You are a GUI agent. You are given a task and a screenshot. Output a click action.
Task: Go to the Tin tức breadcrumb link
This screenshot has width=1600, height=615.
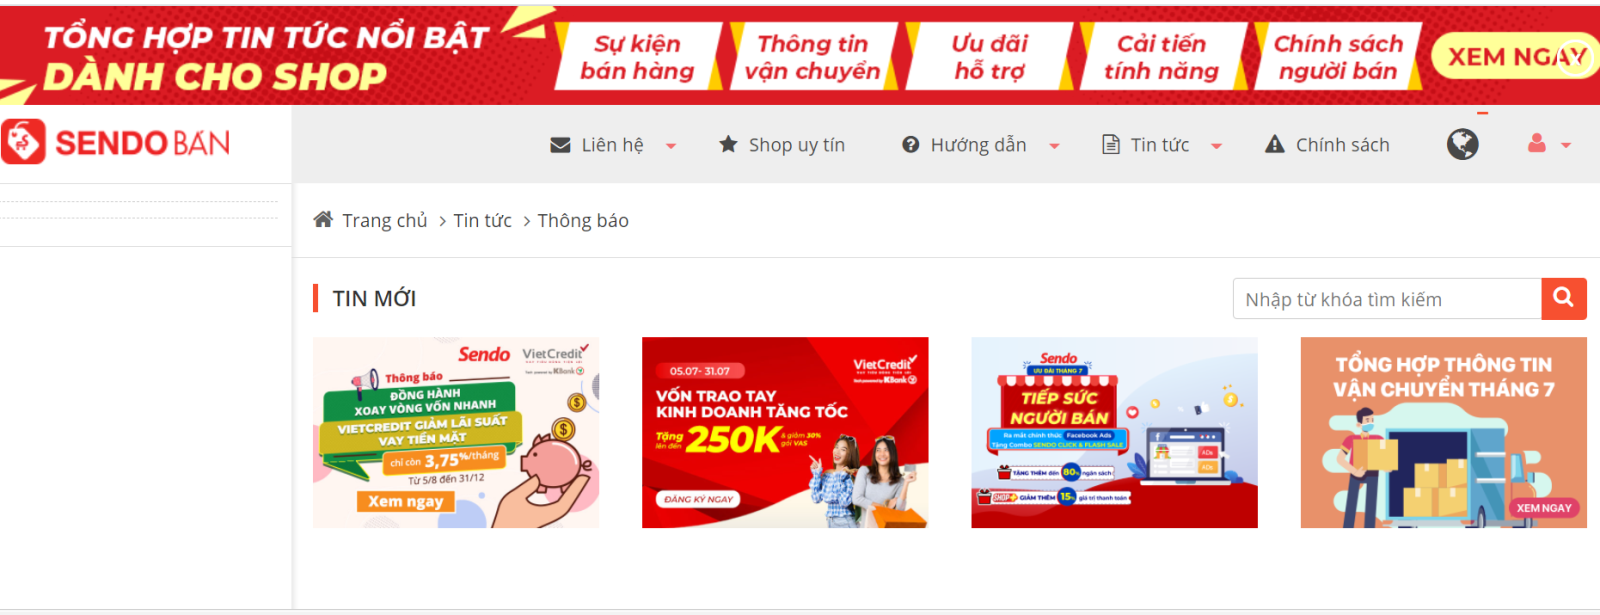[x=482, y=221]
